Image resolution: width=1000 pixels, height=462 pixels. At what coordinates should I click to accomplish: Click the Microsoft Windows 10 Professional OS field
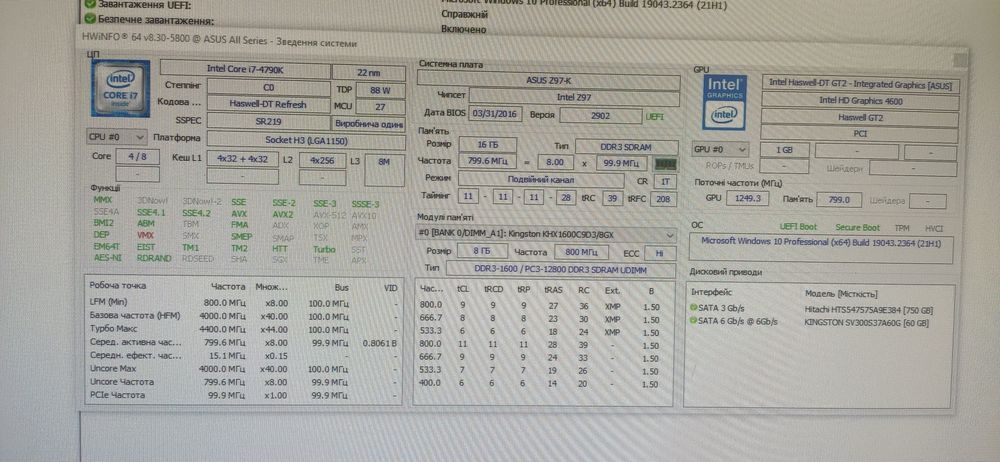point(821,248)
